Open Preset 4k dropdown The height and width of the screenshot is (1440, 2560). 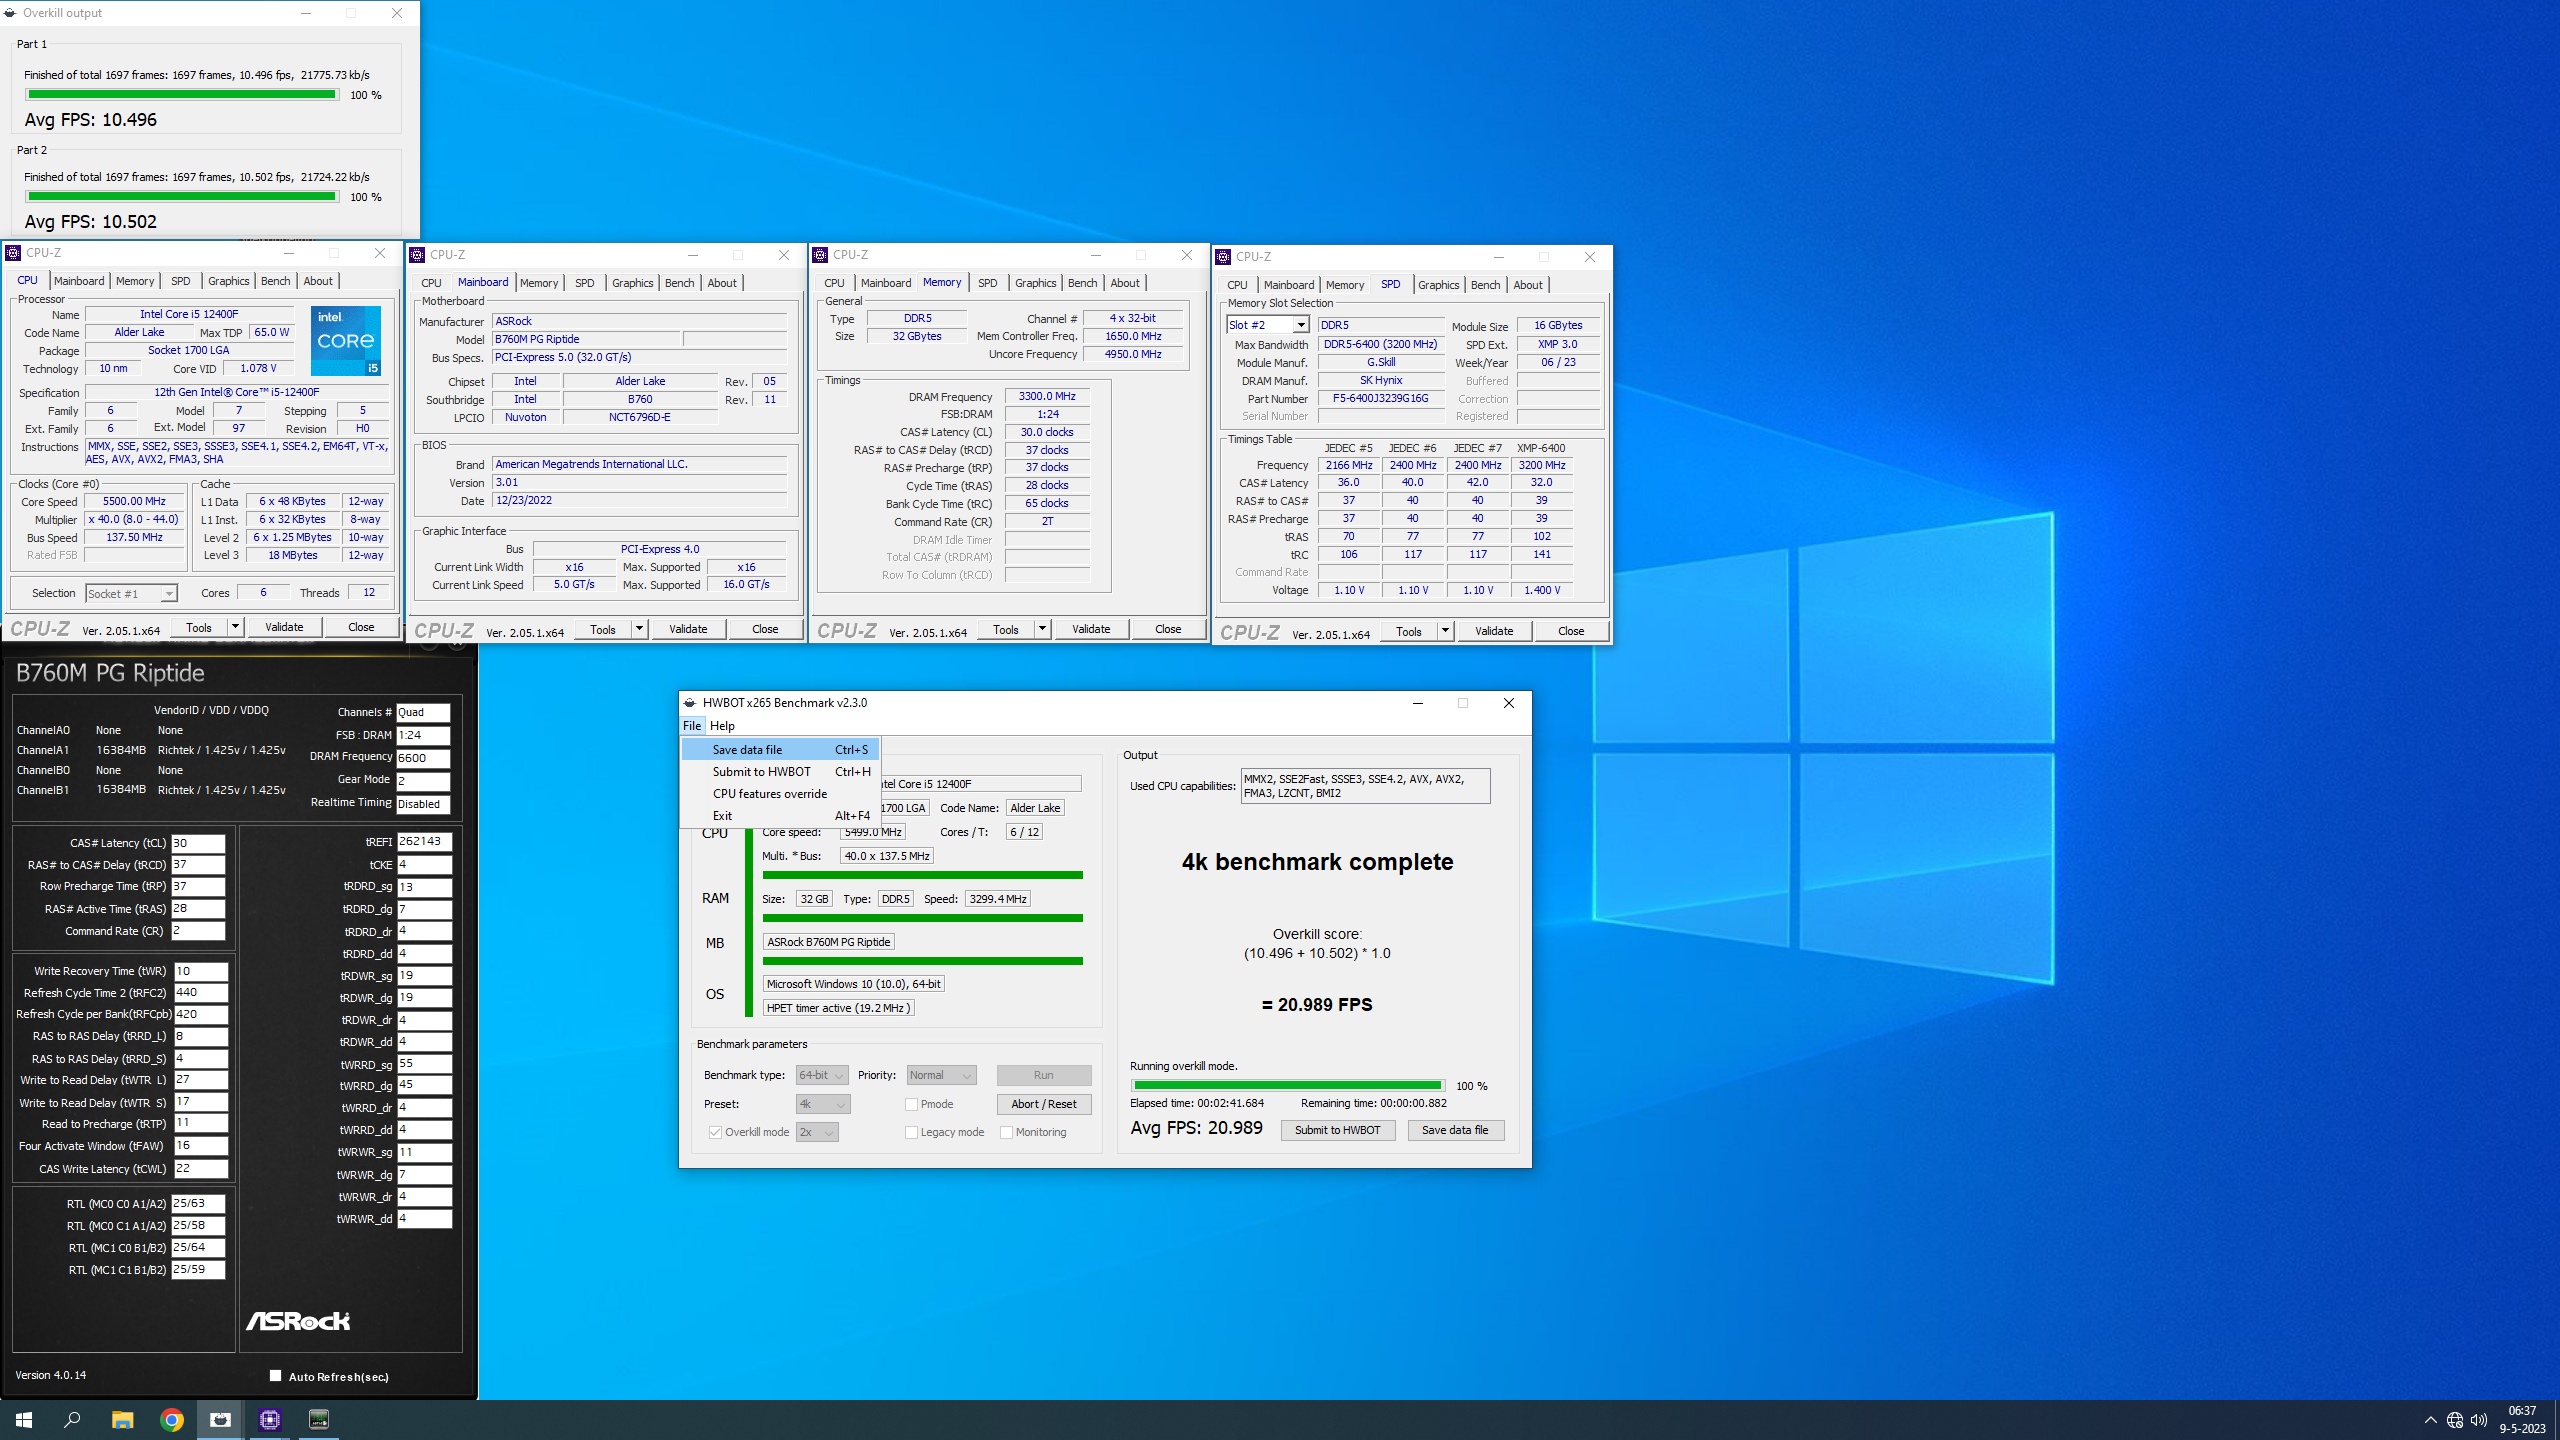point(823,1104)
